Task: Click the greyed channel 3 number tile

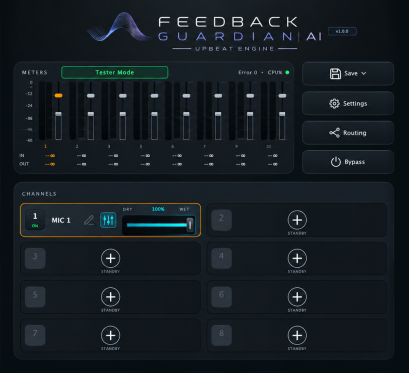Action: tap(35, 258)
